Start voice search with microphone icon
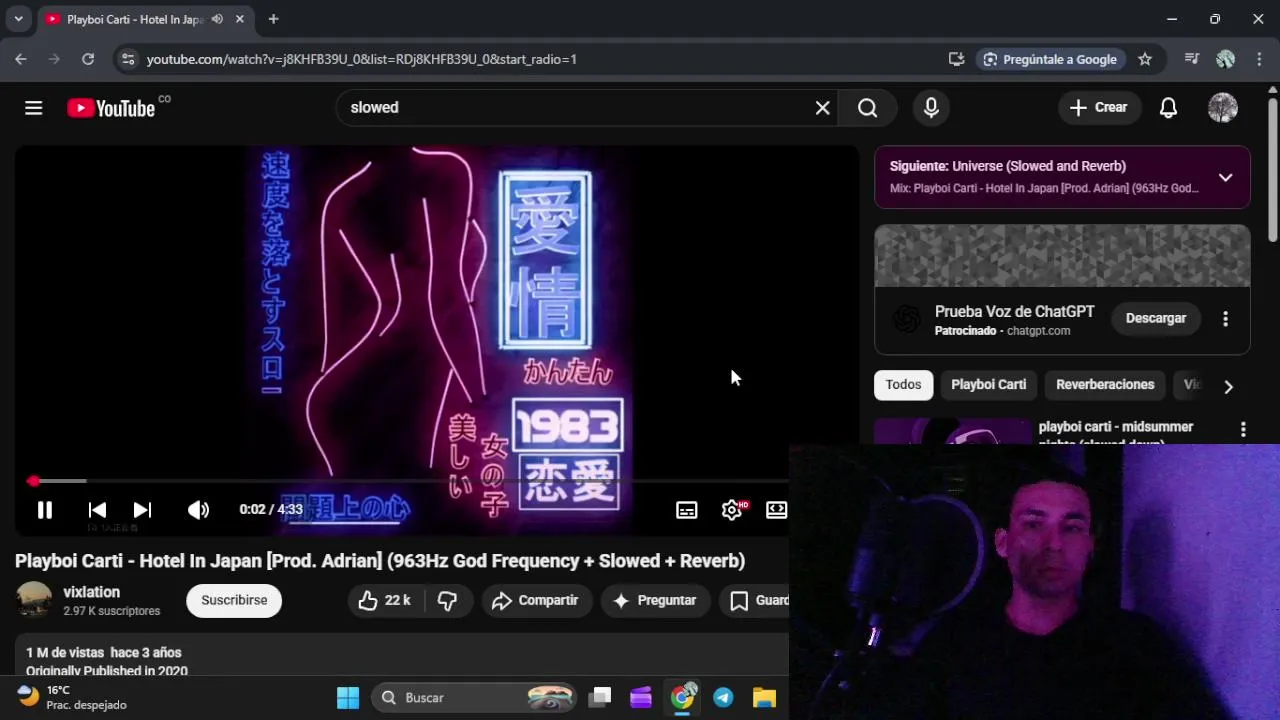The width and height of the screenshot is (1280, 720). [x=931, y=108]
